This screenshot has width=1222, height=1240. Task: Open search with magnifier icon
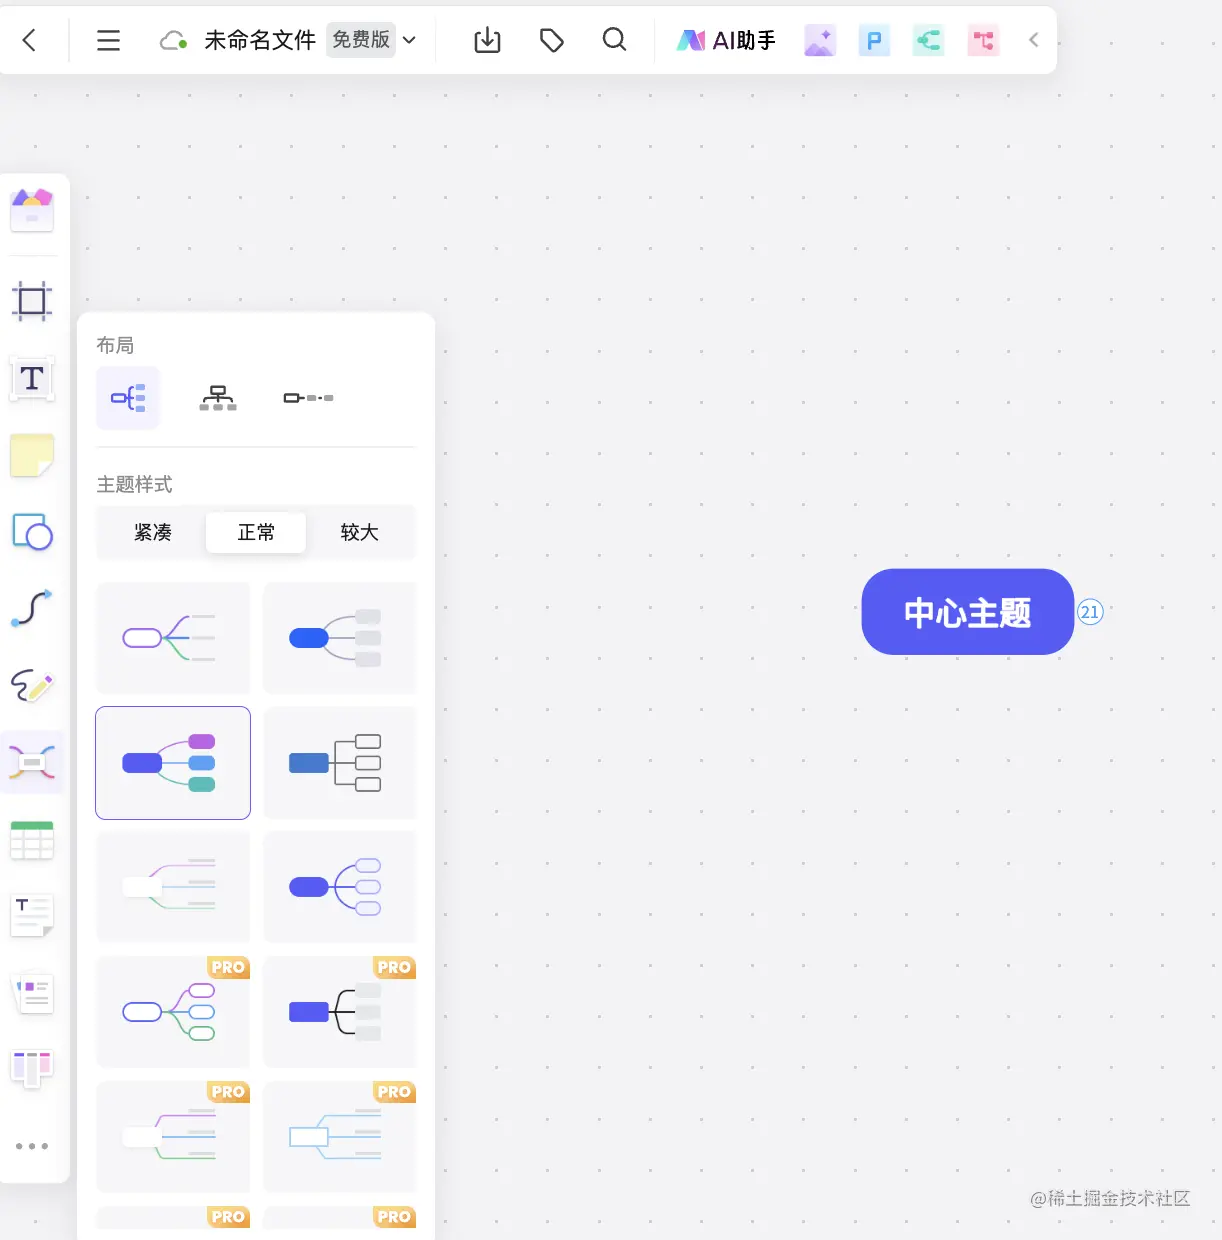(614, 40)
